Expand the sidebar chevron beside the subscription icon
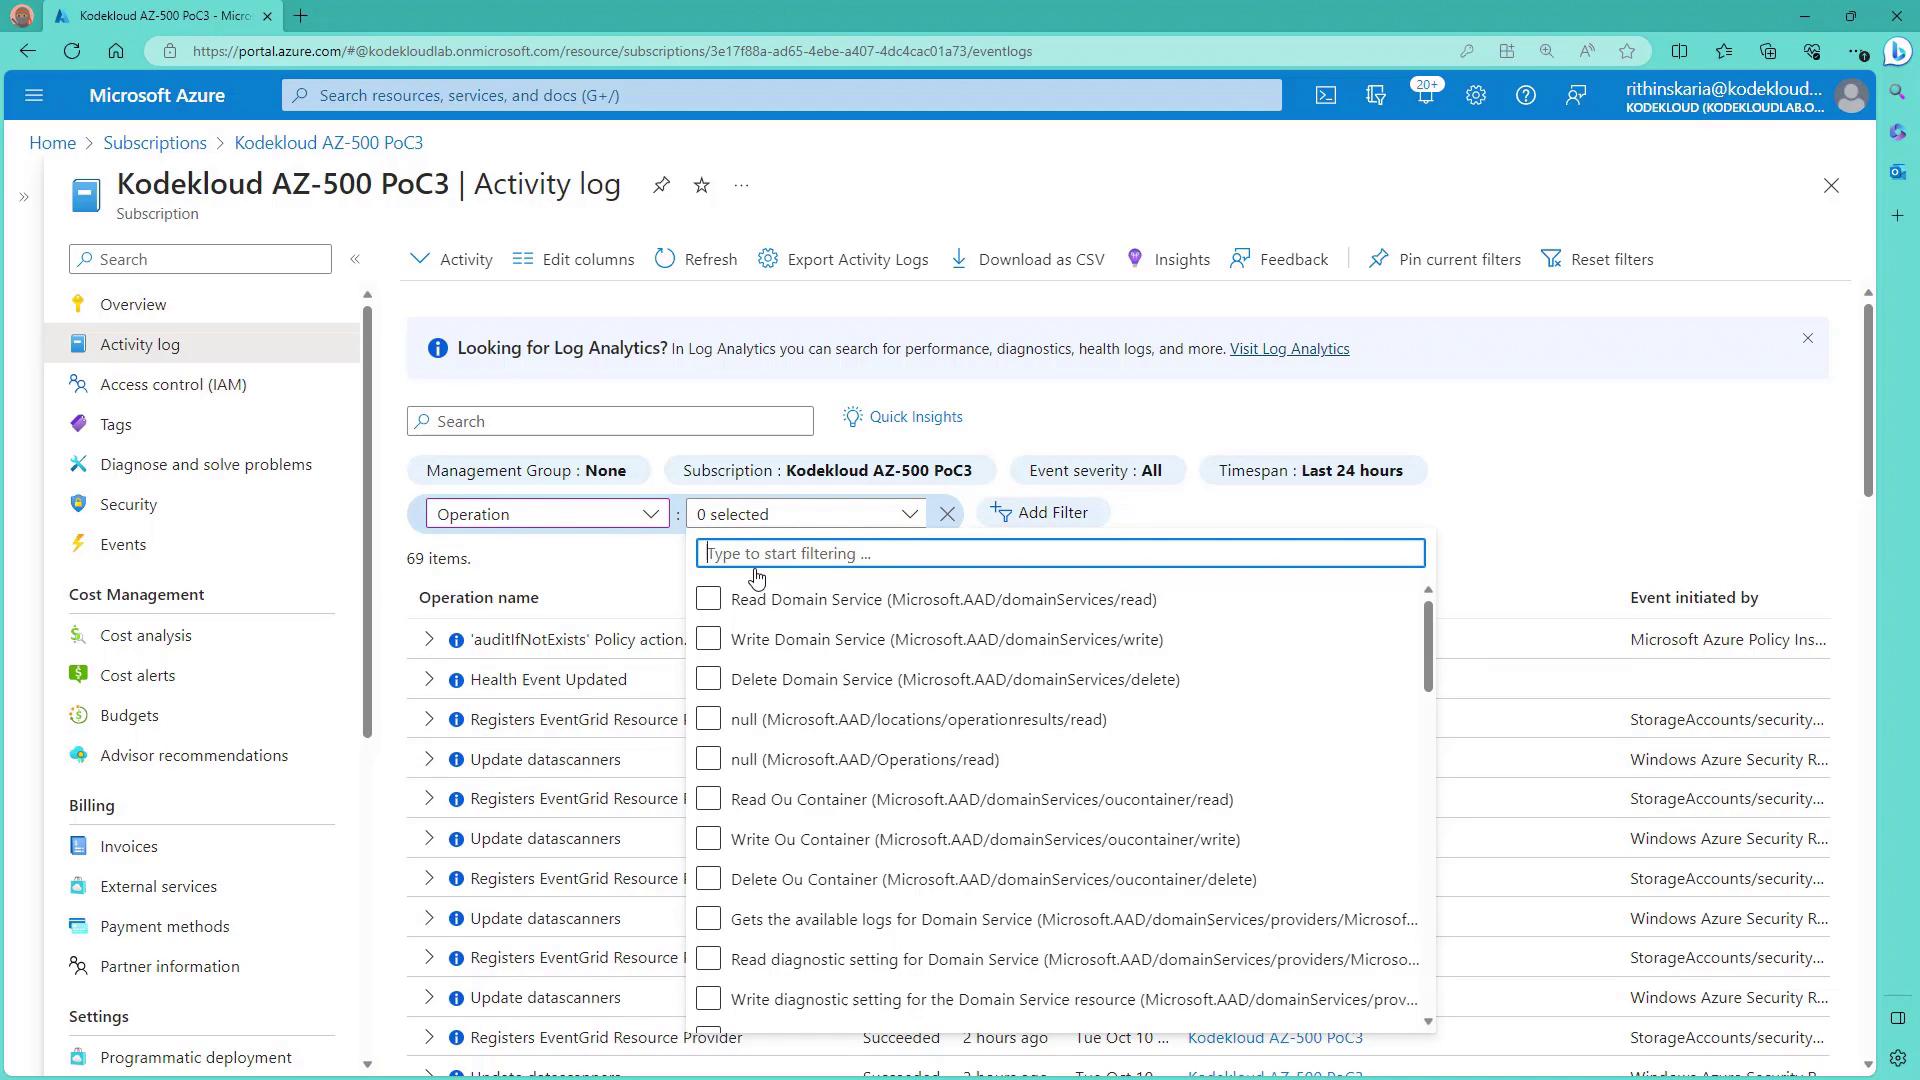 click(x=24, y=197)
